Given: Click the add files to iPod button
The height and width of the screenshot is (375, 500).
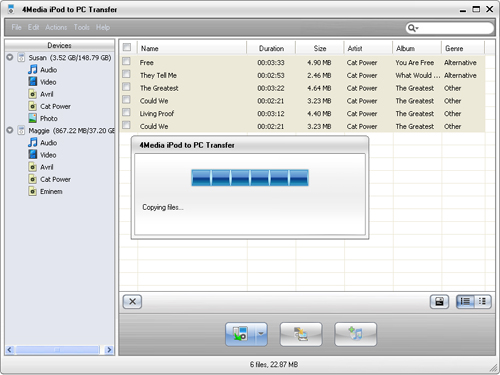Looking at the screenshot, I should [356, 334].
